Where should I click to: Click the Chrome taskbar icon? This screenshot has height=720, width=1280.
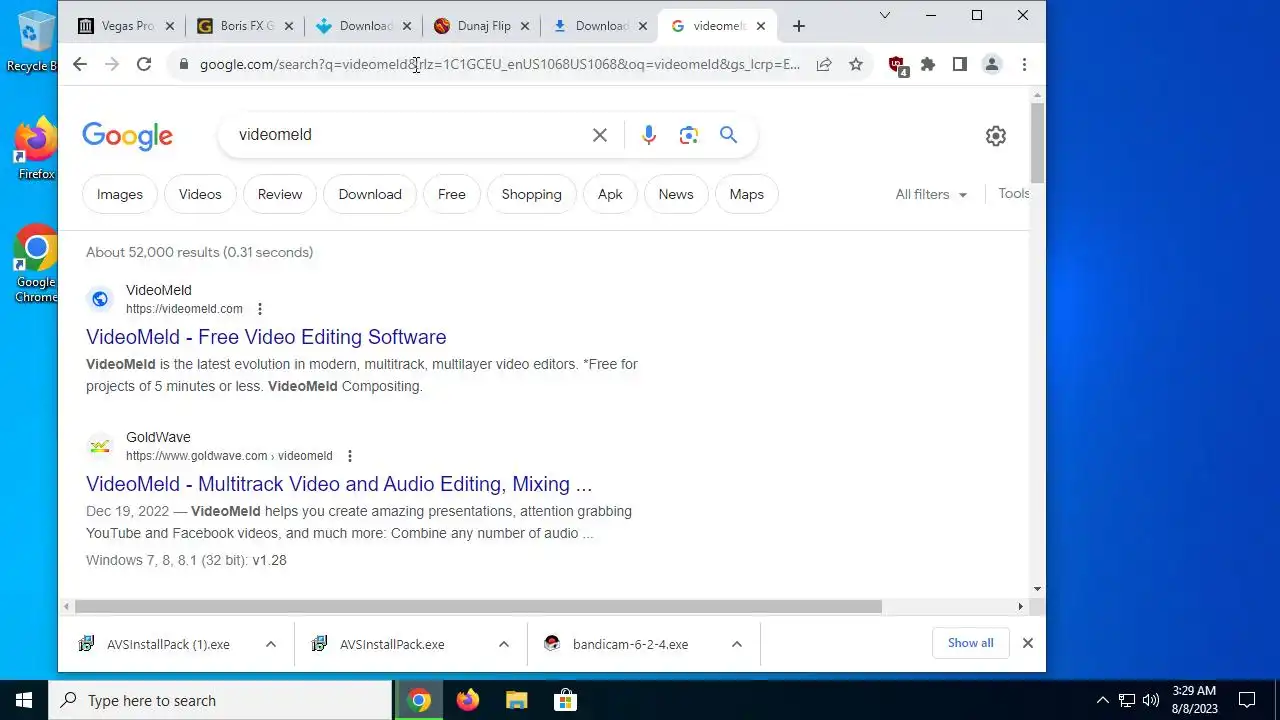pos(420,700)
